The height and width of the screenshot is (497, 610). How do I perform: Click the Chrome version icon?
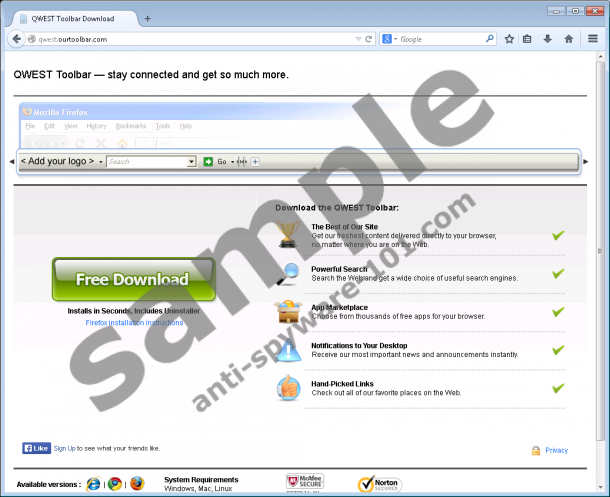pyautogui.click(x=115, y=484)
